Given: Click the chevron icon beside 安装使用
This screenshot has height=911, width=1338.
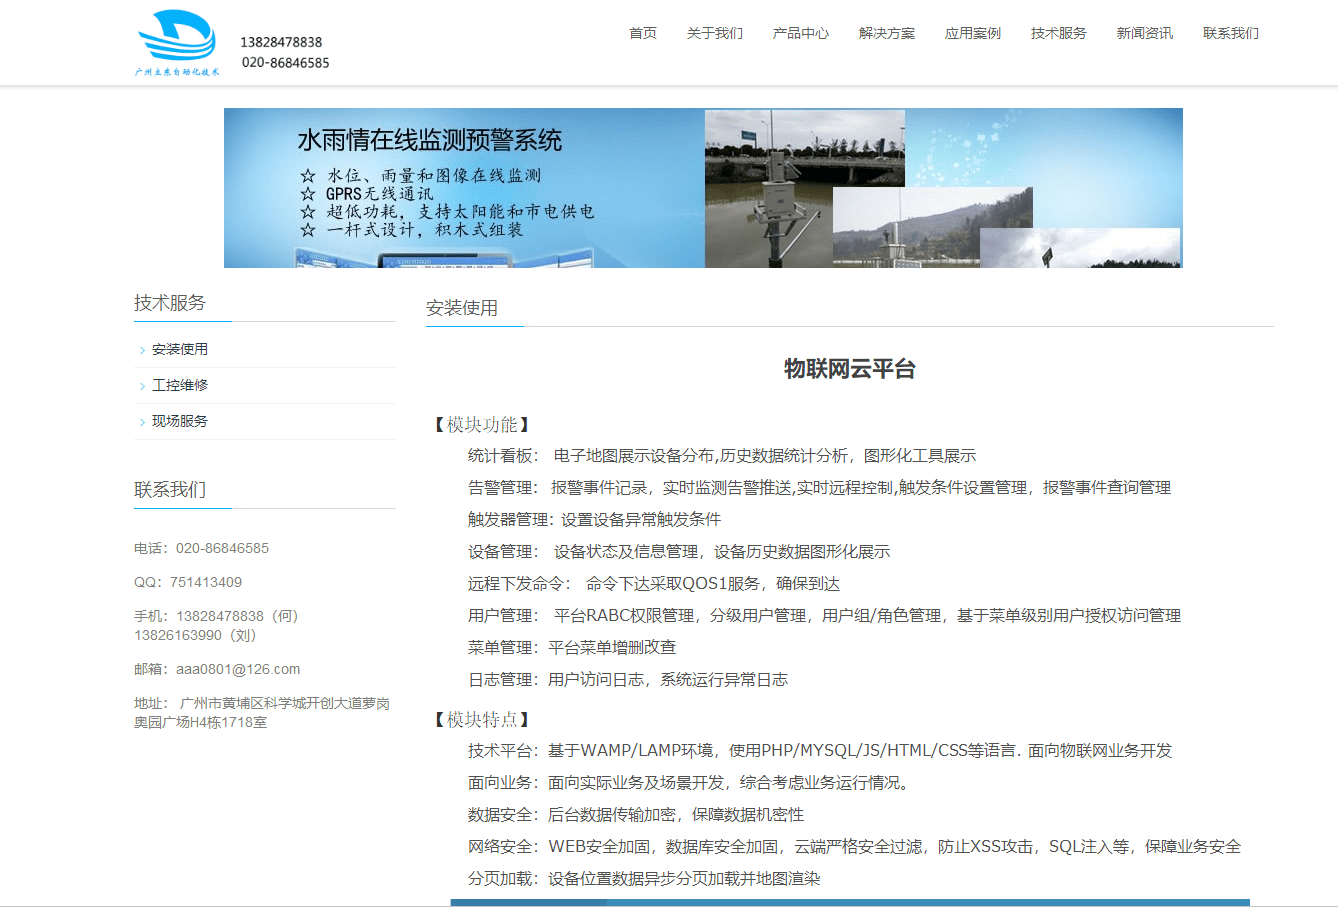Looking at the screenshot, I should pos(142,350).
